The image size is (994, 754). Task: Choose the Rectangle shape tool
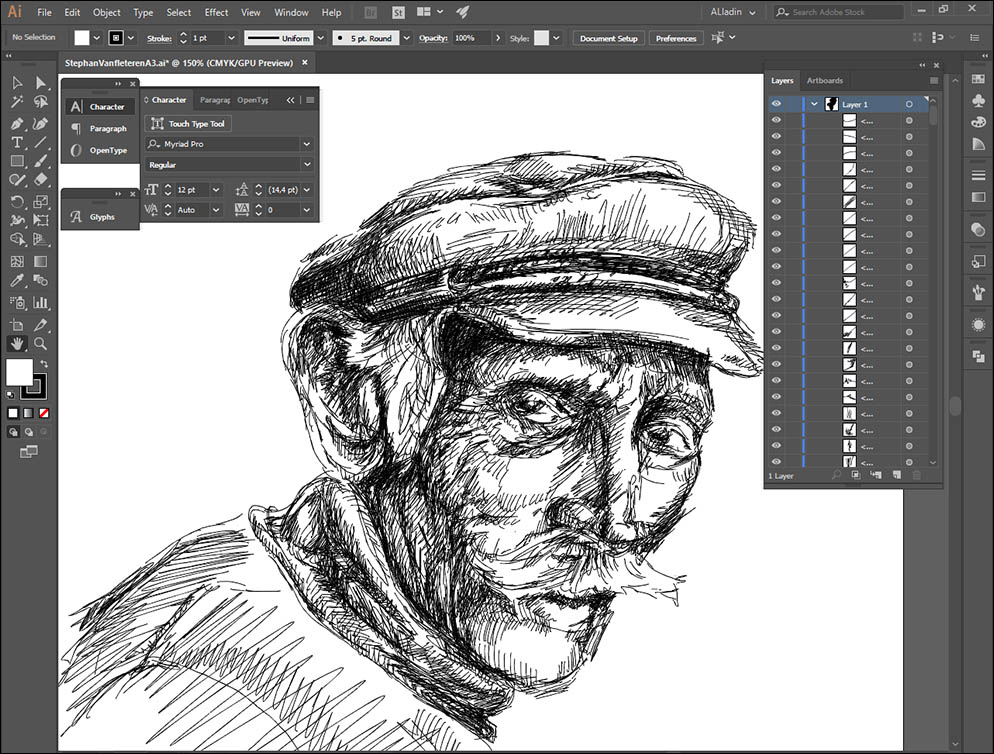(x=17, y=161)
